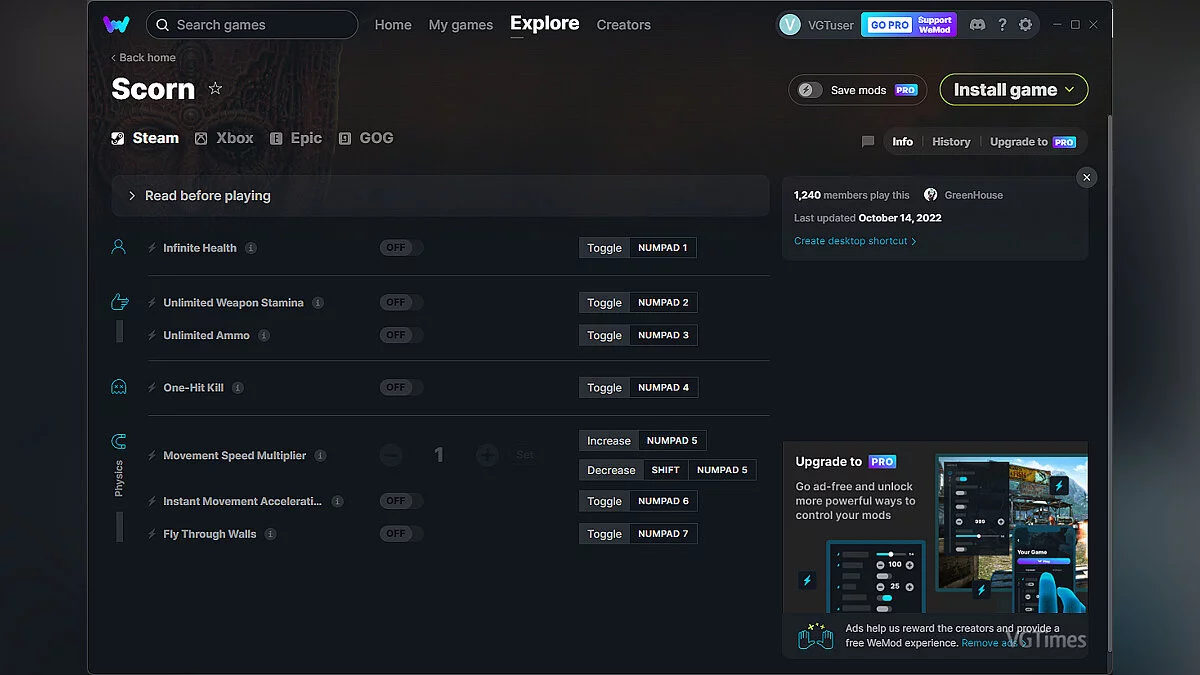Click plus to raise Movement Speed Multiplier

pos(487,455)
